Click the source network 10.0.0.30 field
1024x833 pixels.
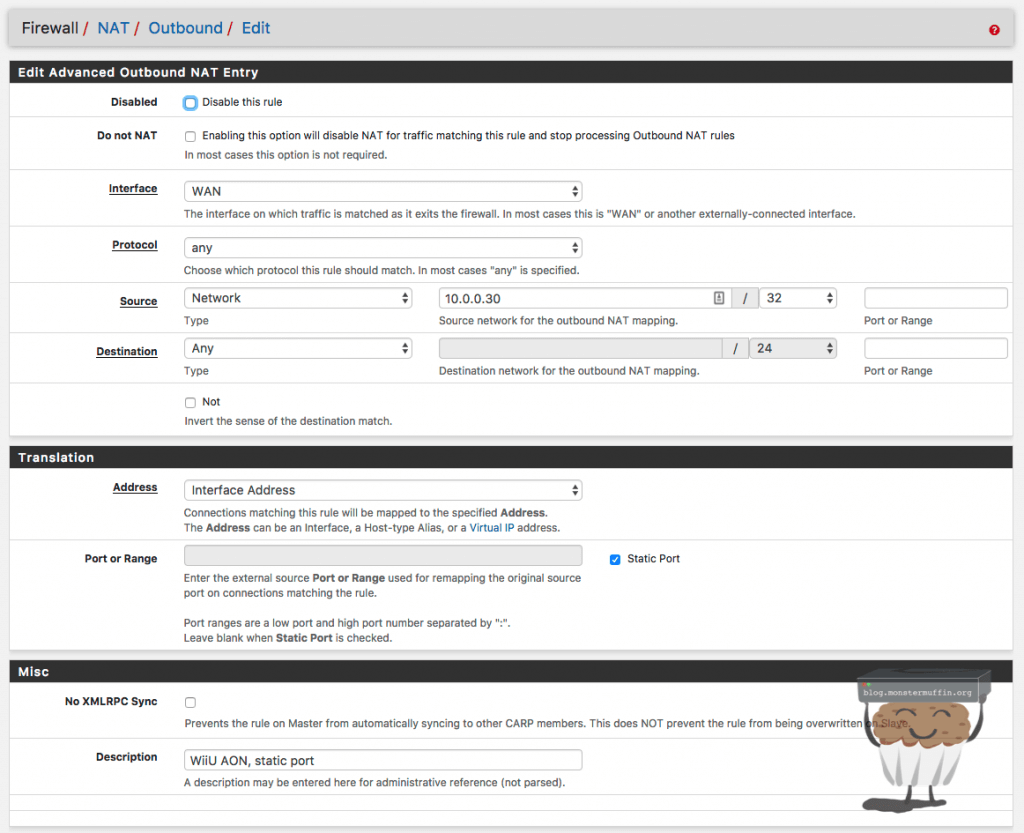pyautogui.click(x=574, y=298)
